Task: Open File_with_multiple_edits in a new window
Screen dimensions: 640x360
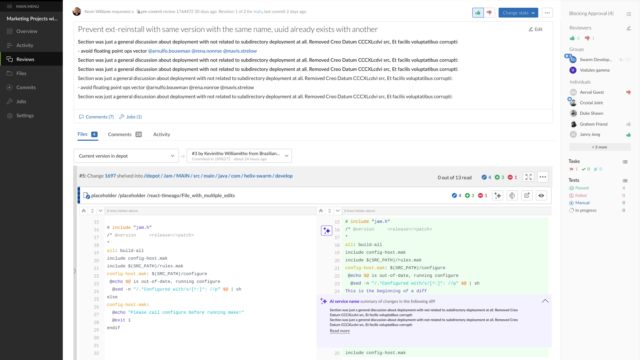Action: pyautogui.click(x=527, y=196)
